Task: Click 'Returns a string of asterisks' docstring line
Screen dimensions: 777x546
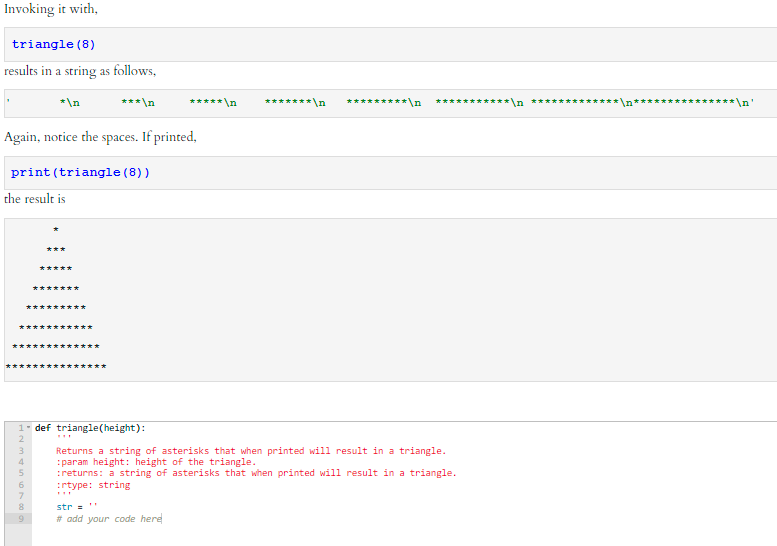Action: pyautogui.click(x=251, y=451)
